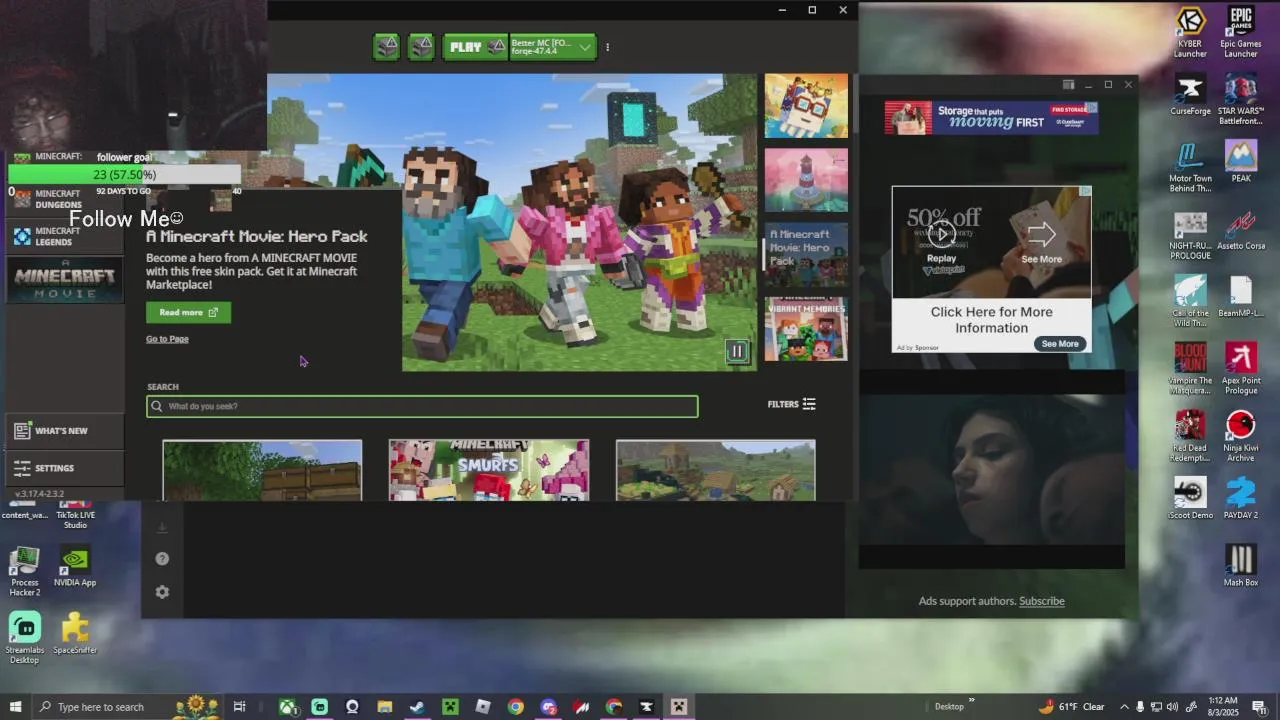
Task: Open the iScoot Demo desktop icon
Action: [x=1190, y=498]
